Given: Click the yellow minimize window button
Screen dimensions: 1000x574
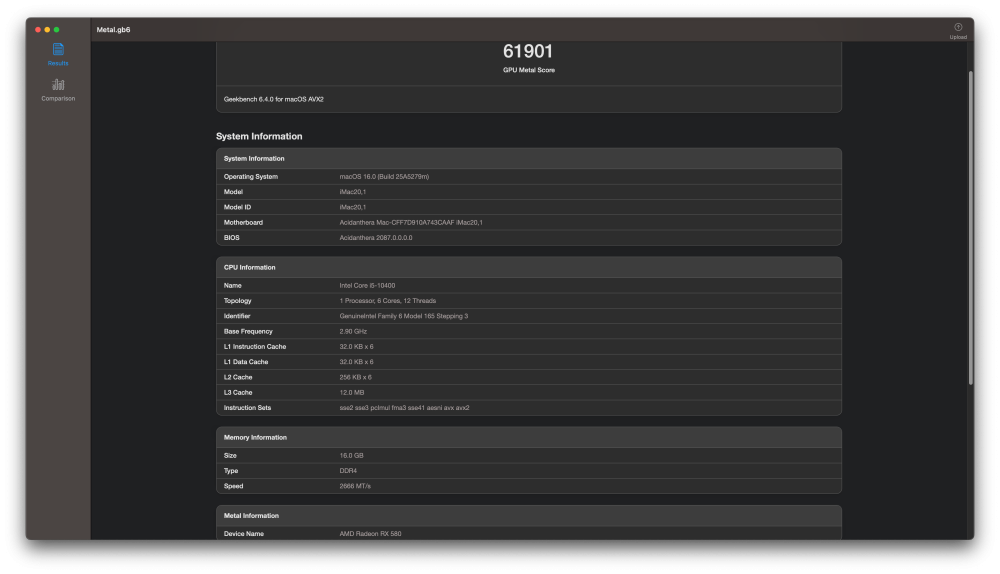Looking at the screenshot, I should (x=47, y=30).
